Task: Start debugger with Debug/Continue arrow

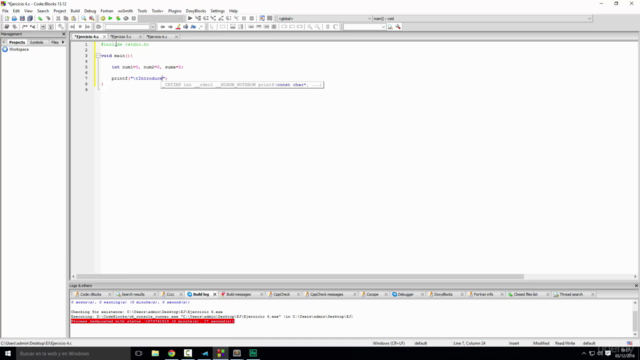Action: point(190,18)
